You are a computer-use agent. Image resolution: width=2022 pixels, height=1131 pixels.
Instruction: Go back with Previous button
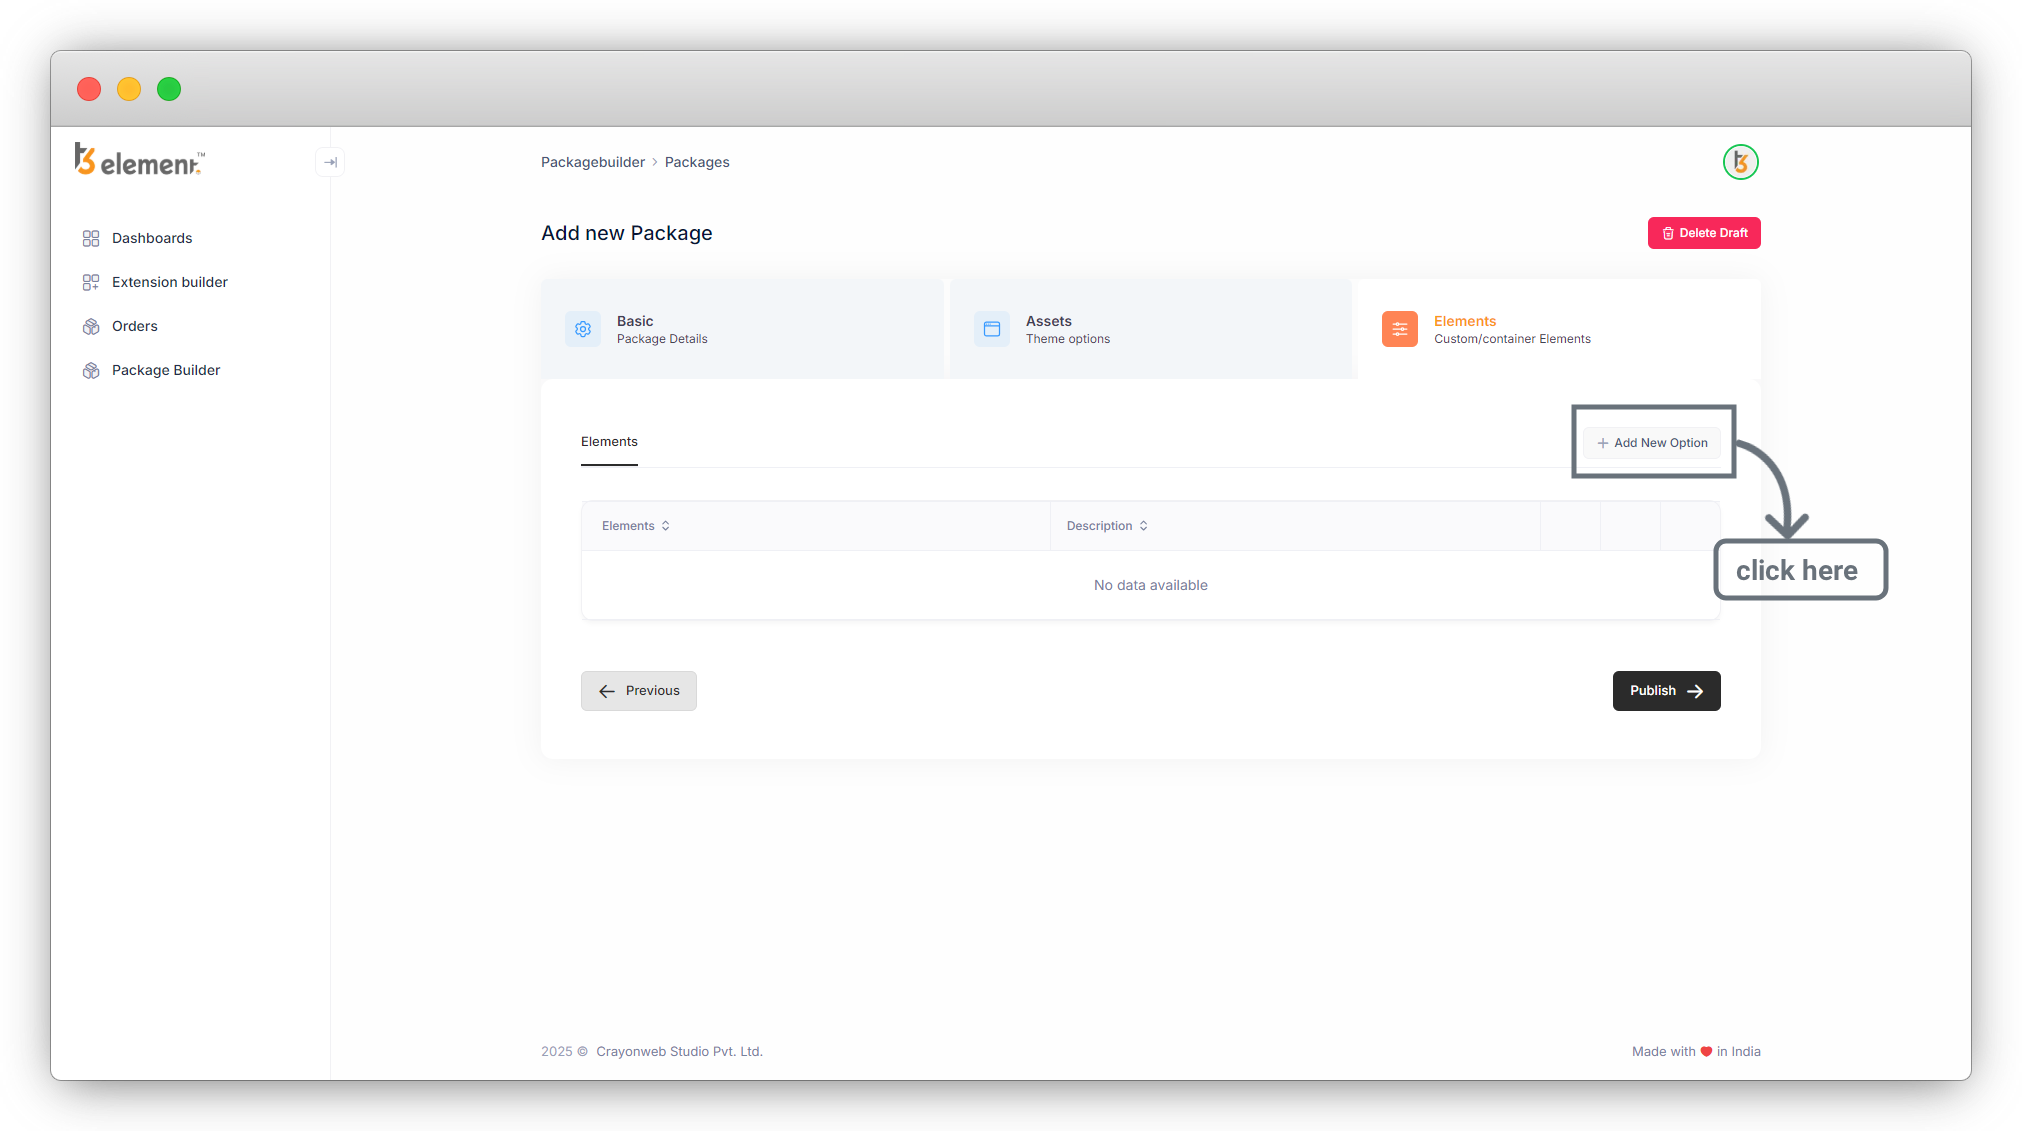coord(639,691)
